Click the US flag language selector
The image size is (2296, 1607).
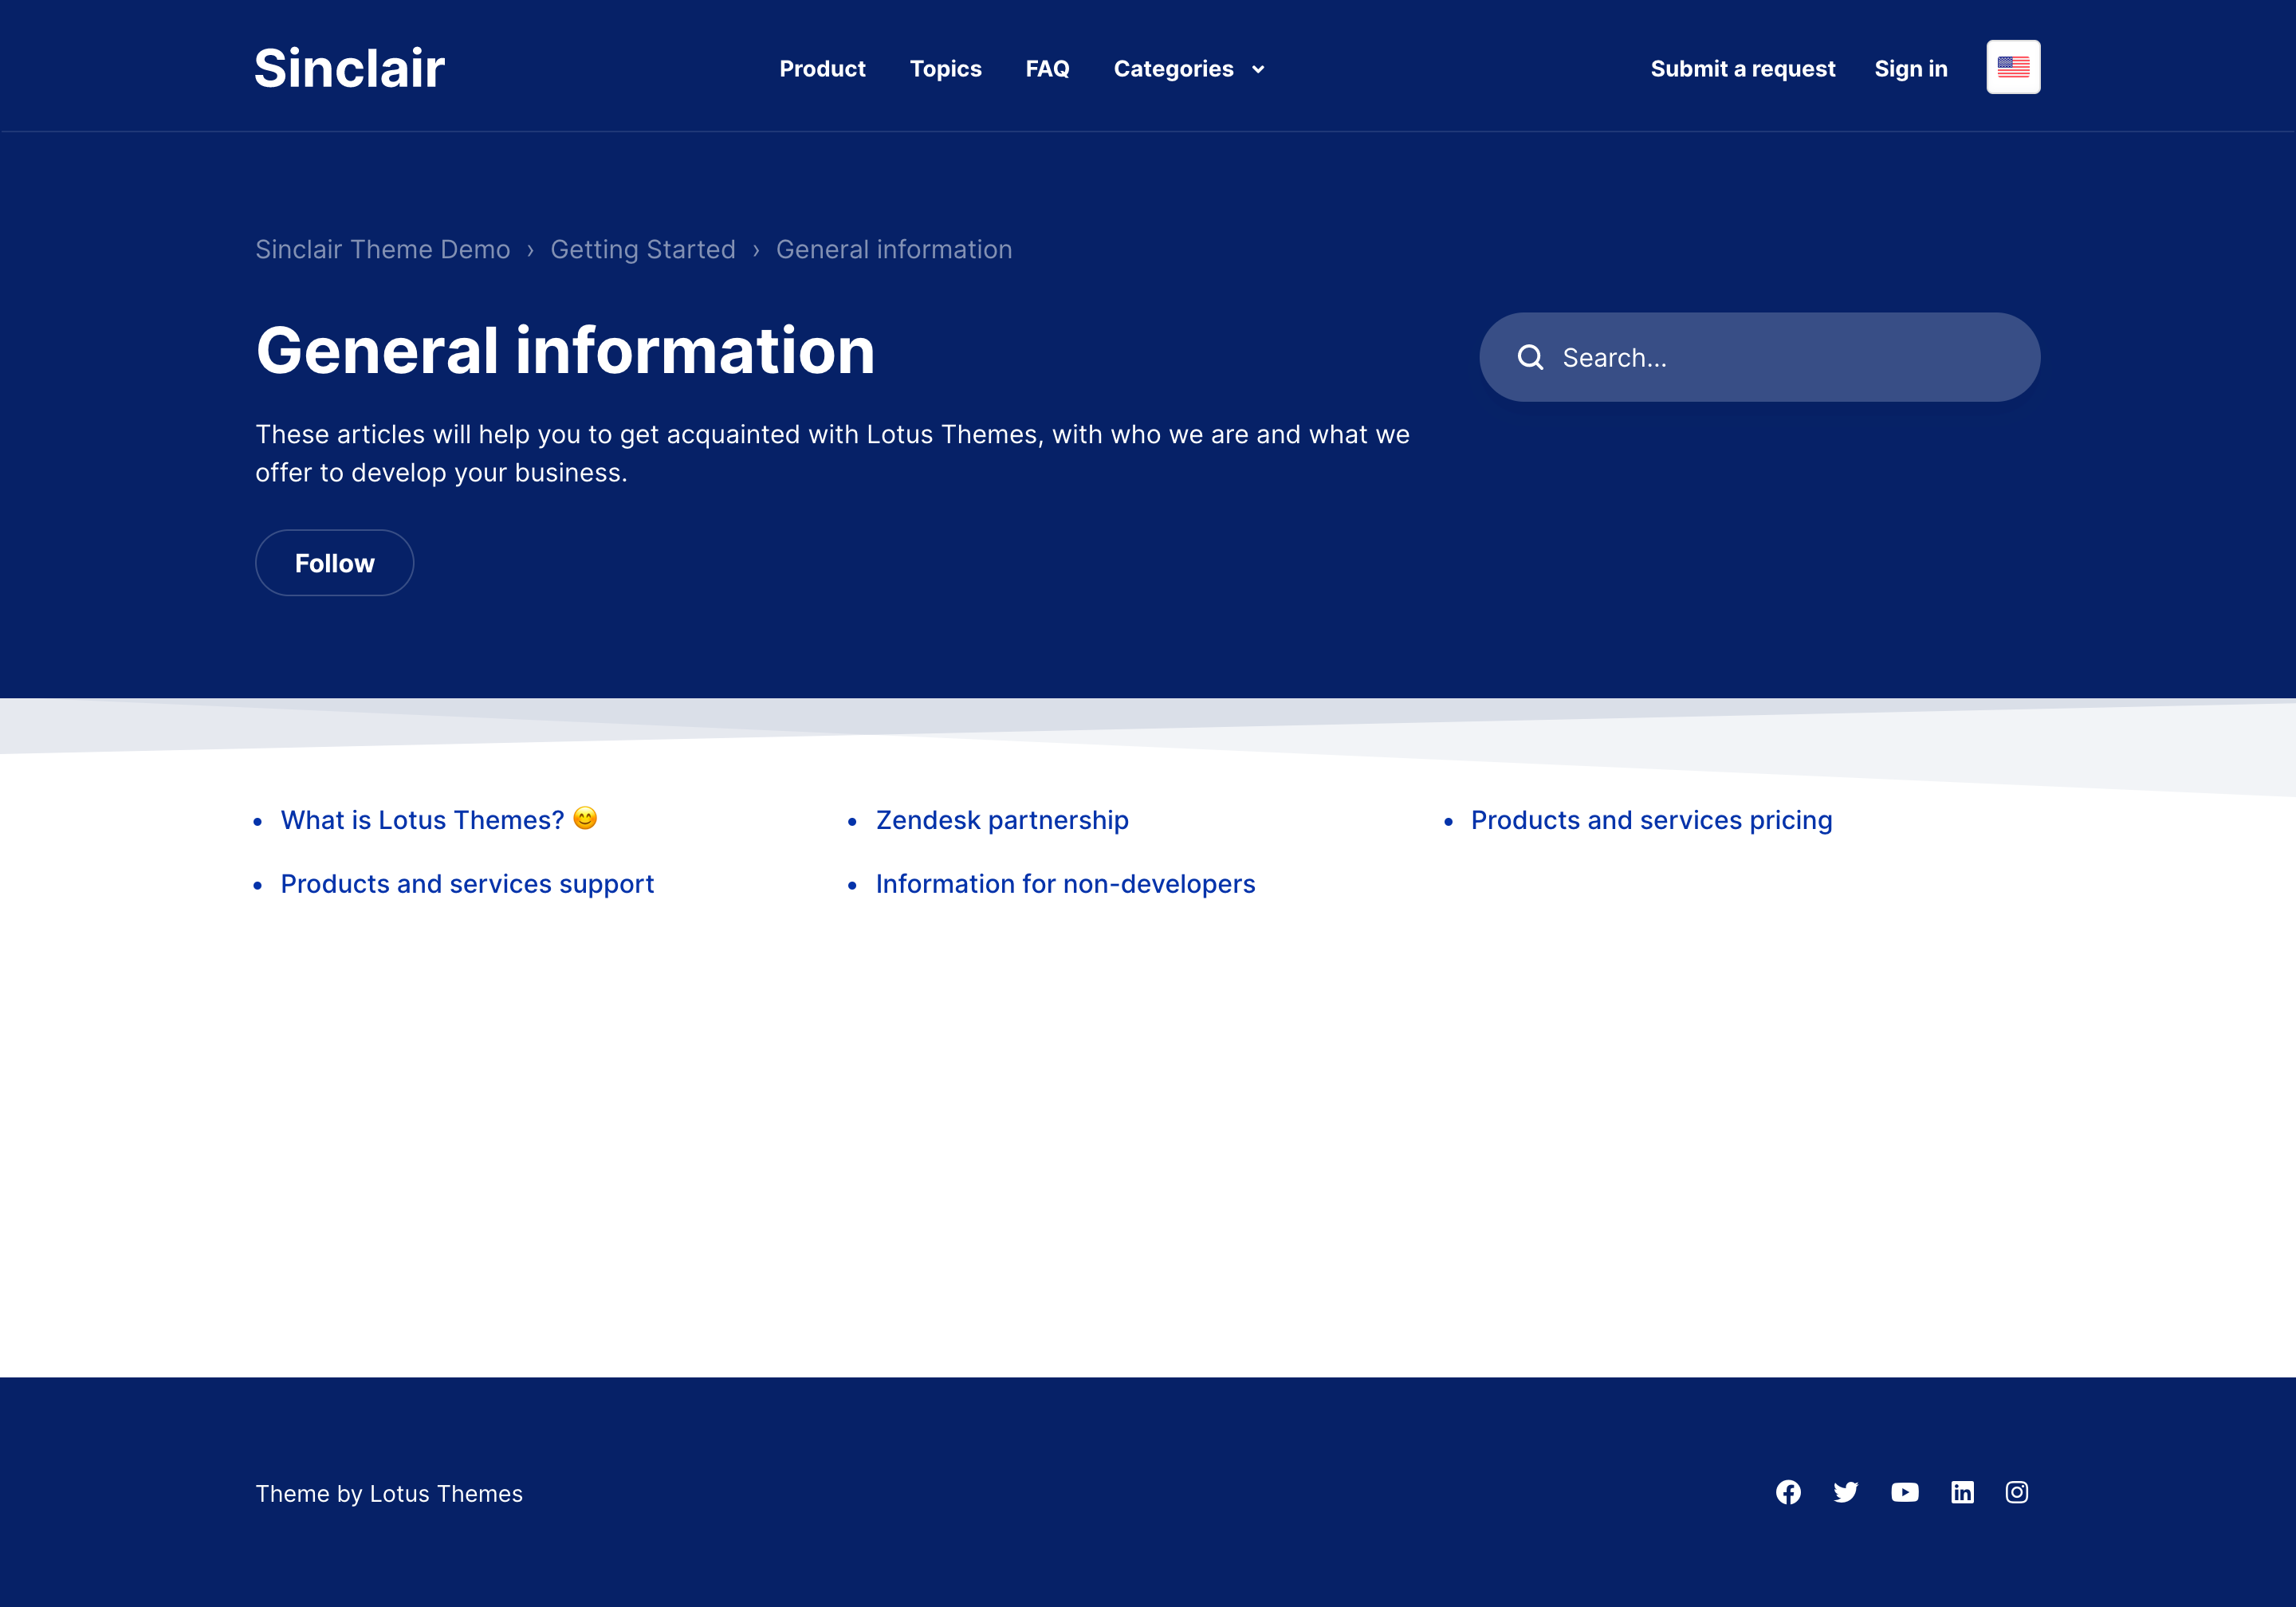coord(2013,67)
